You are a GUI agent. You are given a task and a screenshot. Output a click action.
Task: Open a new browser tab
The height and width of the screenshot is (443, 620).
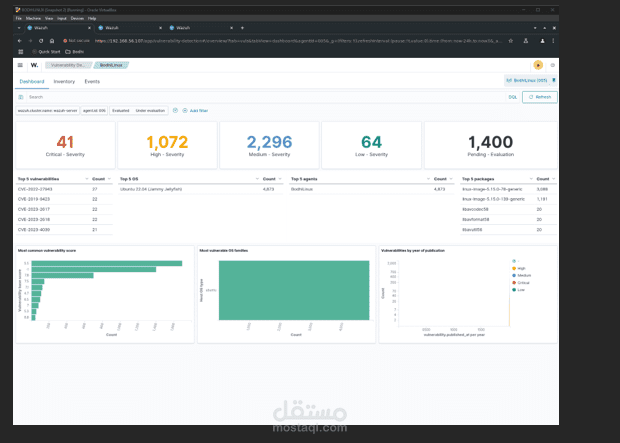tap(242, 28)
